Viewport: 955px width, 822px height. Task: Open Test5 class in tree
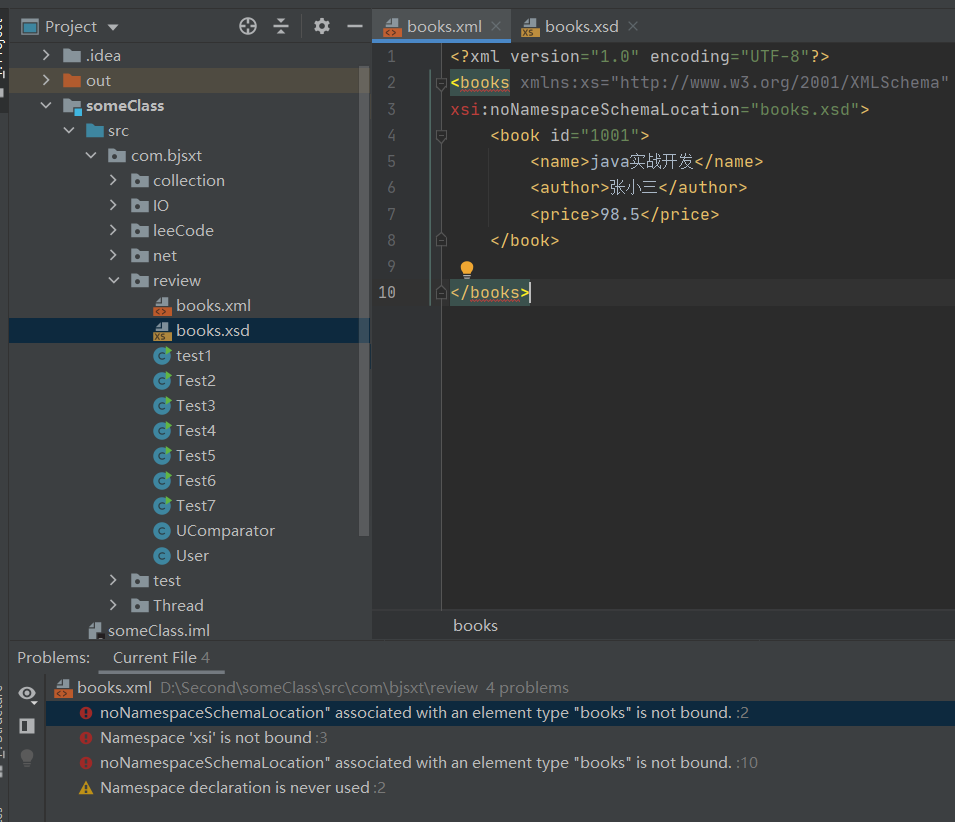point(184,455)
